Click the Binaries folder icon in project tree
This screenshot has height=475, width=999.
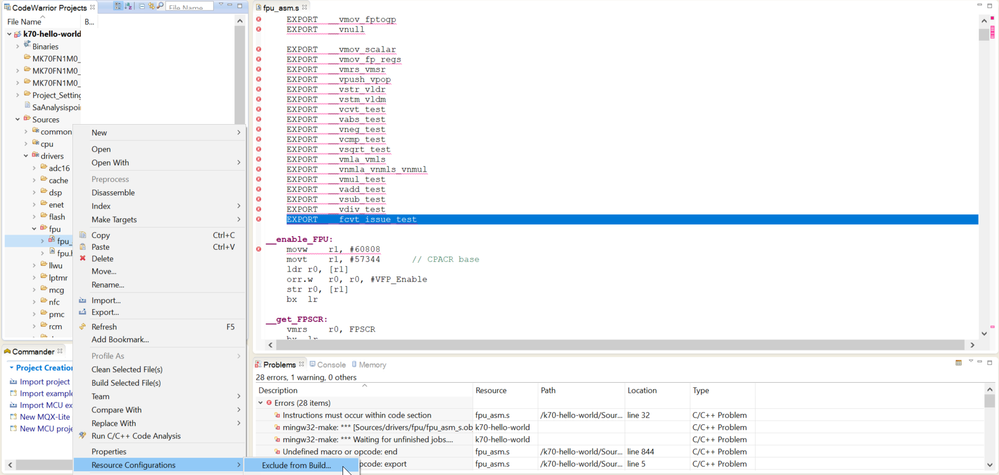click(27, 46)
